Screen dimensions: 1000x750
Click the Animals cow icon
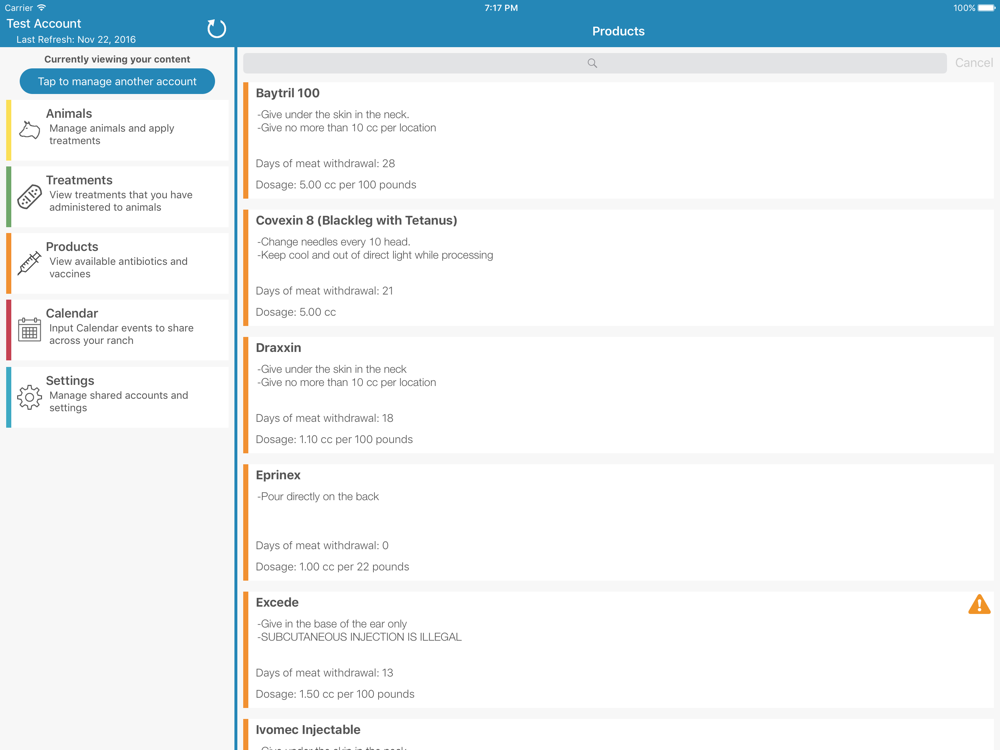(29, 130)
